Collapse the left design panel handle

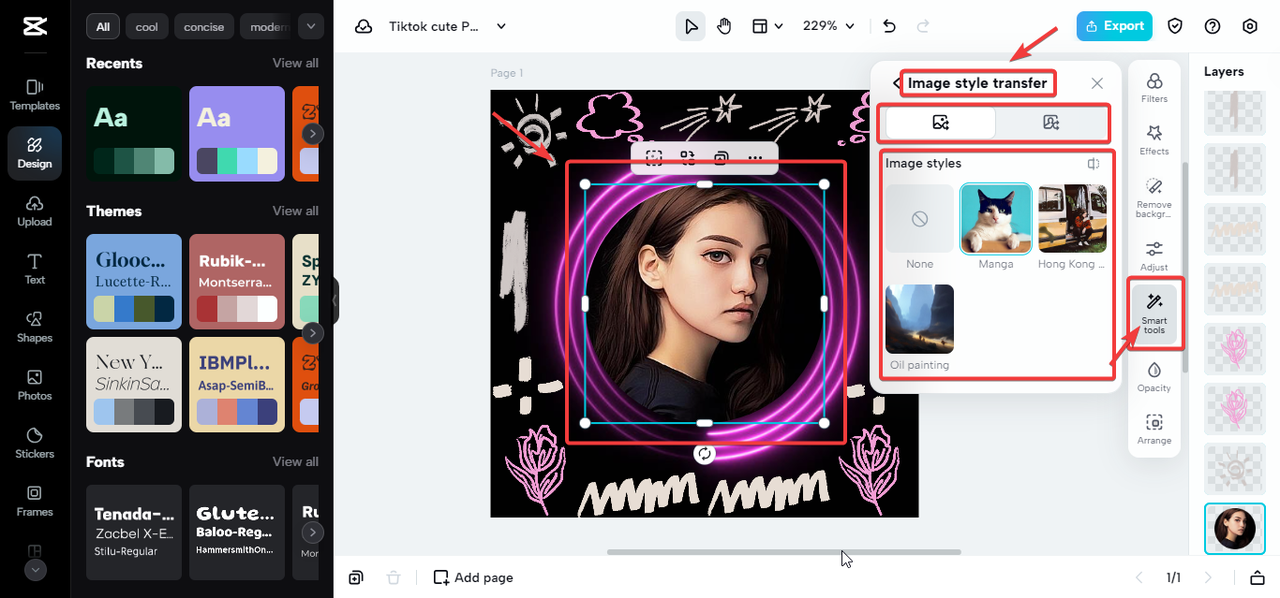pyautogui.click(x=335, y=300)
